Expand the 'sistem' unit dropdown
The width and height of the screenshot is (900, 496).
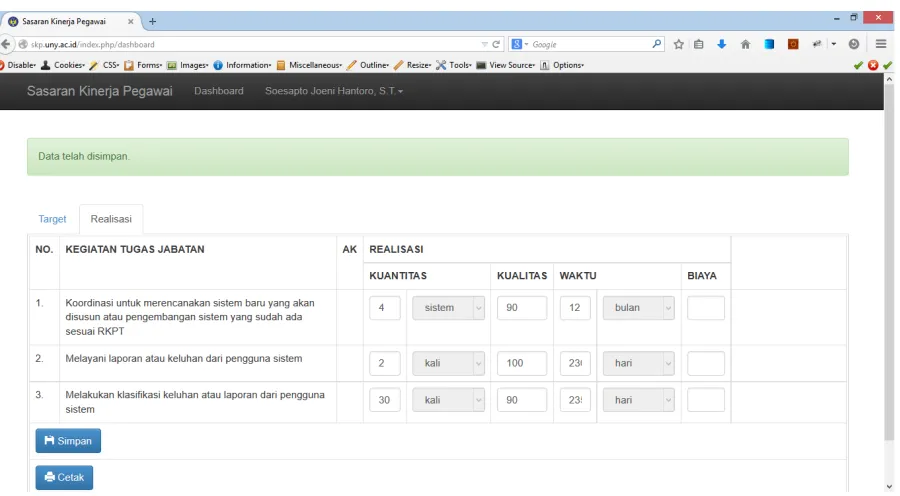(x=448, y=308)
